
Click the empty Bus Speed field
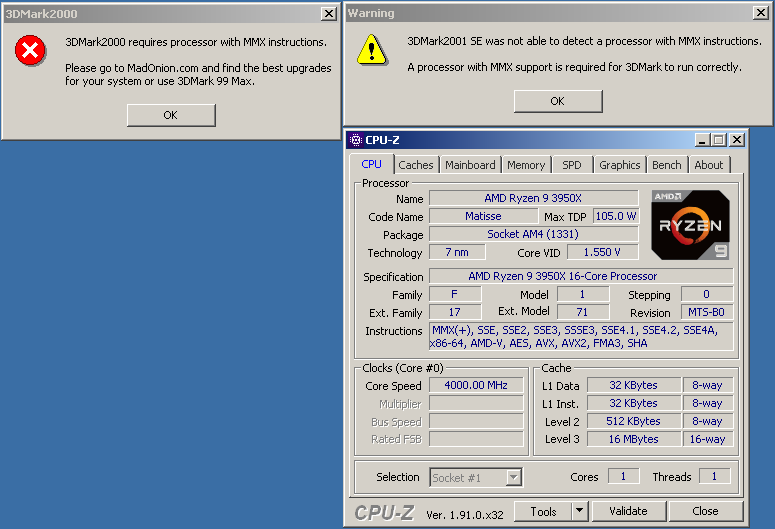tap(476, 421)
